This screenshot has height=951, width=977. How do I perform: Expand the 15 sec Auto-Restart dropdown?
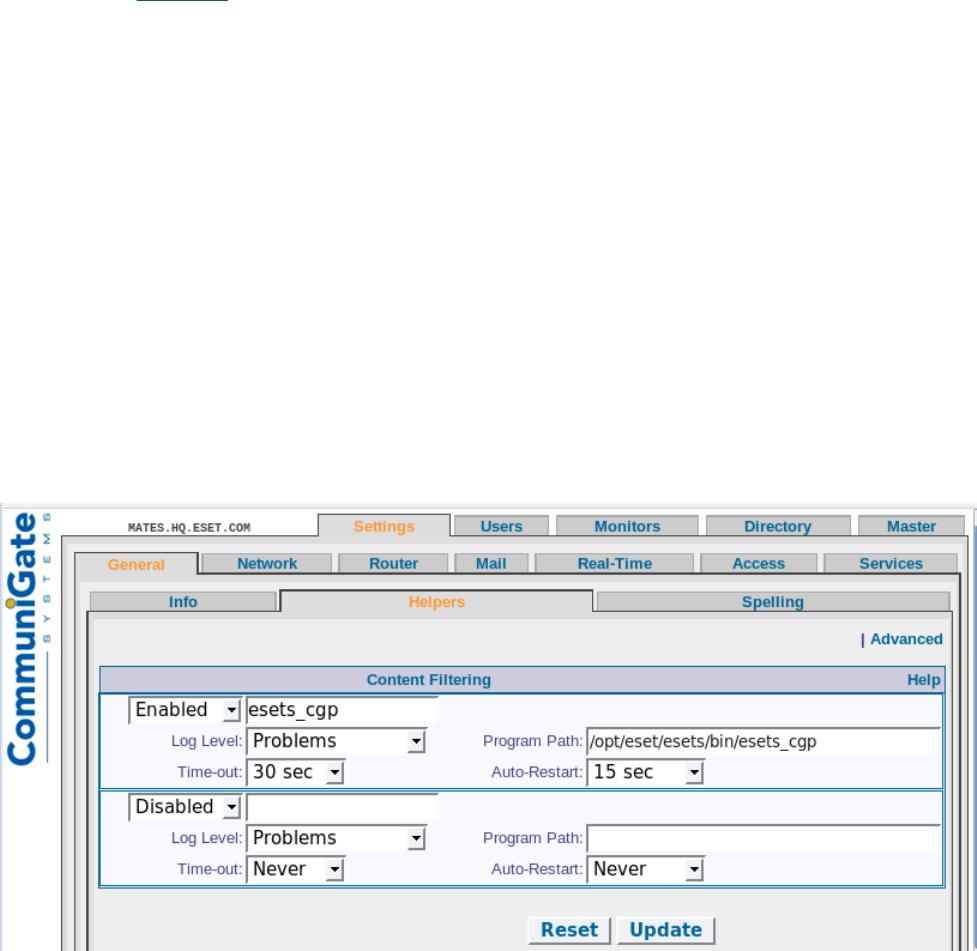coord(645,772)
